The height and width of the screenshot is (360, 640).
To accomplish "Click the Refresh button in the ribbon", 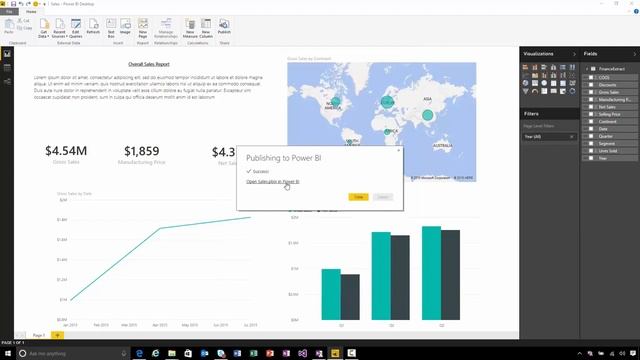I will click(93, 26).
